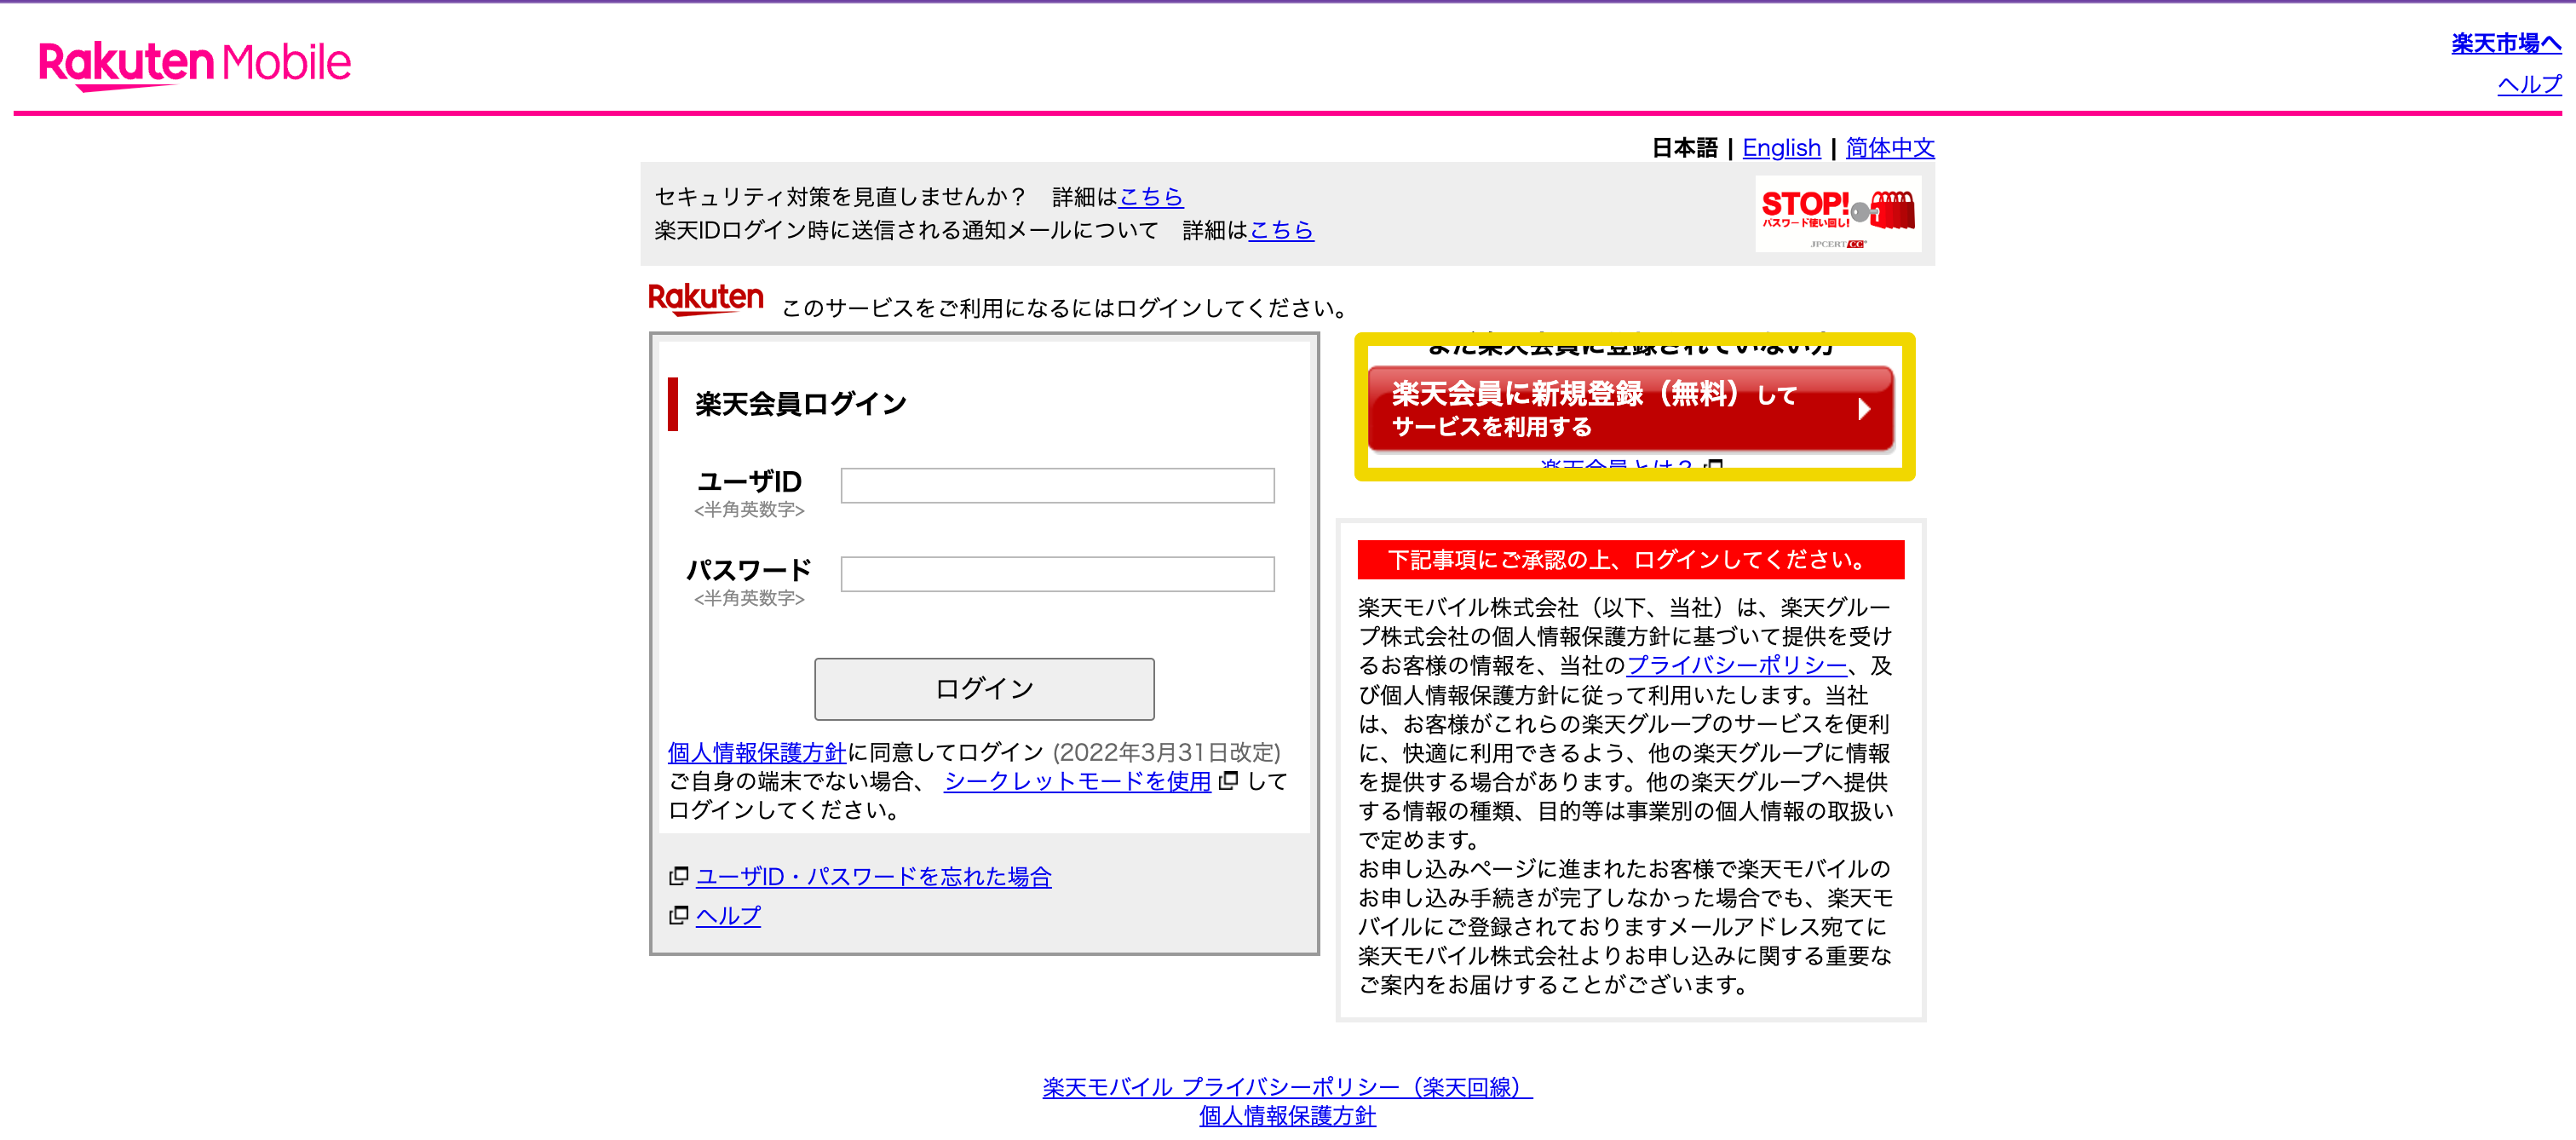The height and width of the screenshot is (1140, 2576).
Task: Focus the ユーザID input field
Action: tap(1057, 485)
